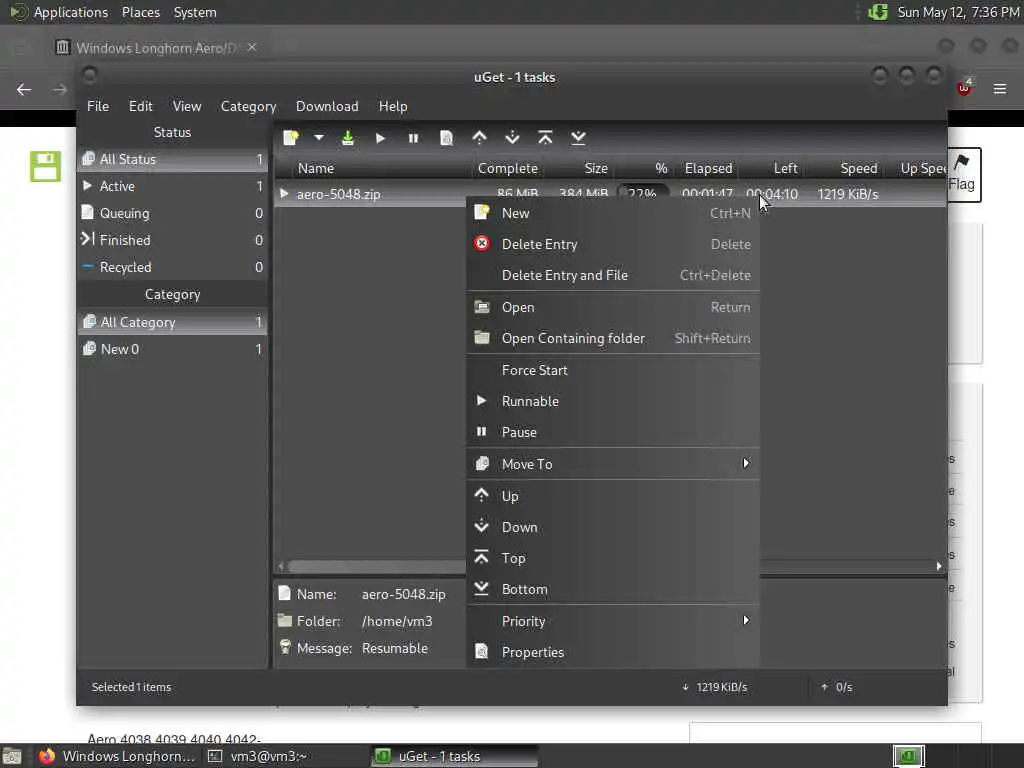Select the Queuing status filter

(172, 213)
